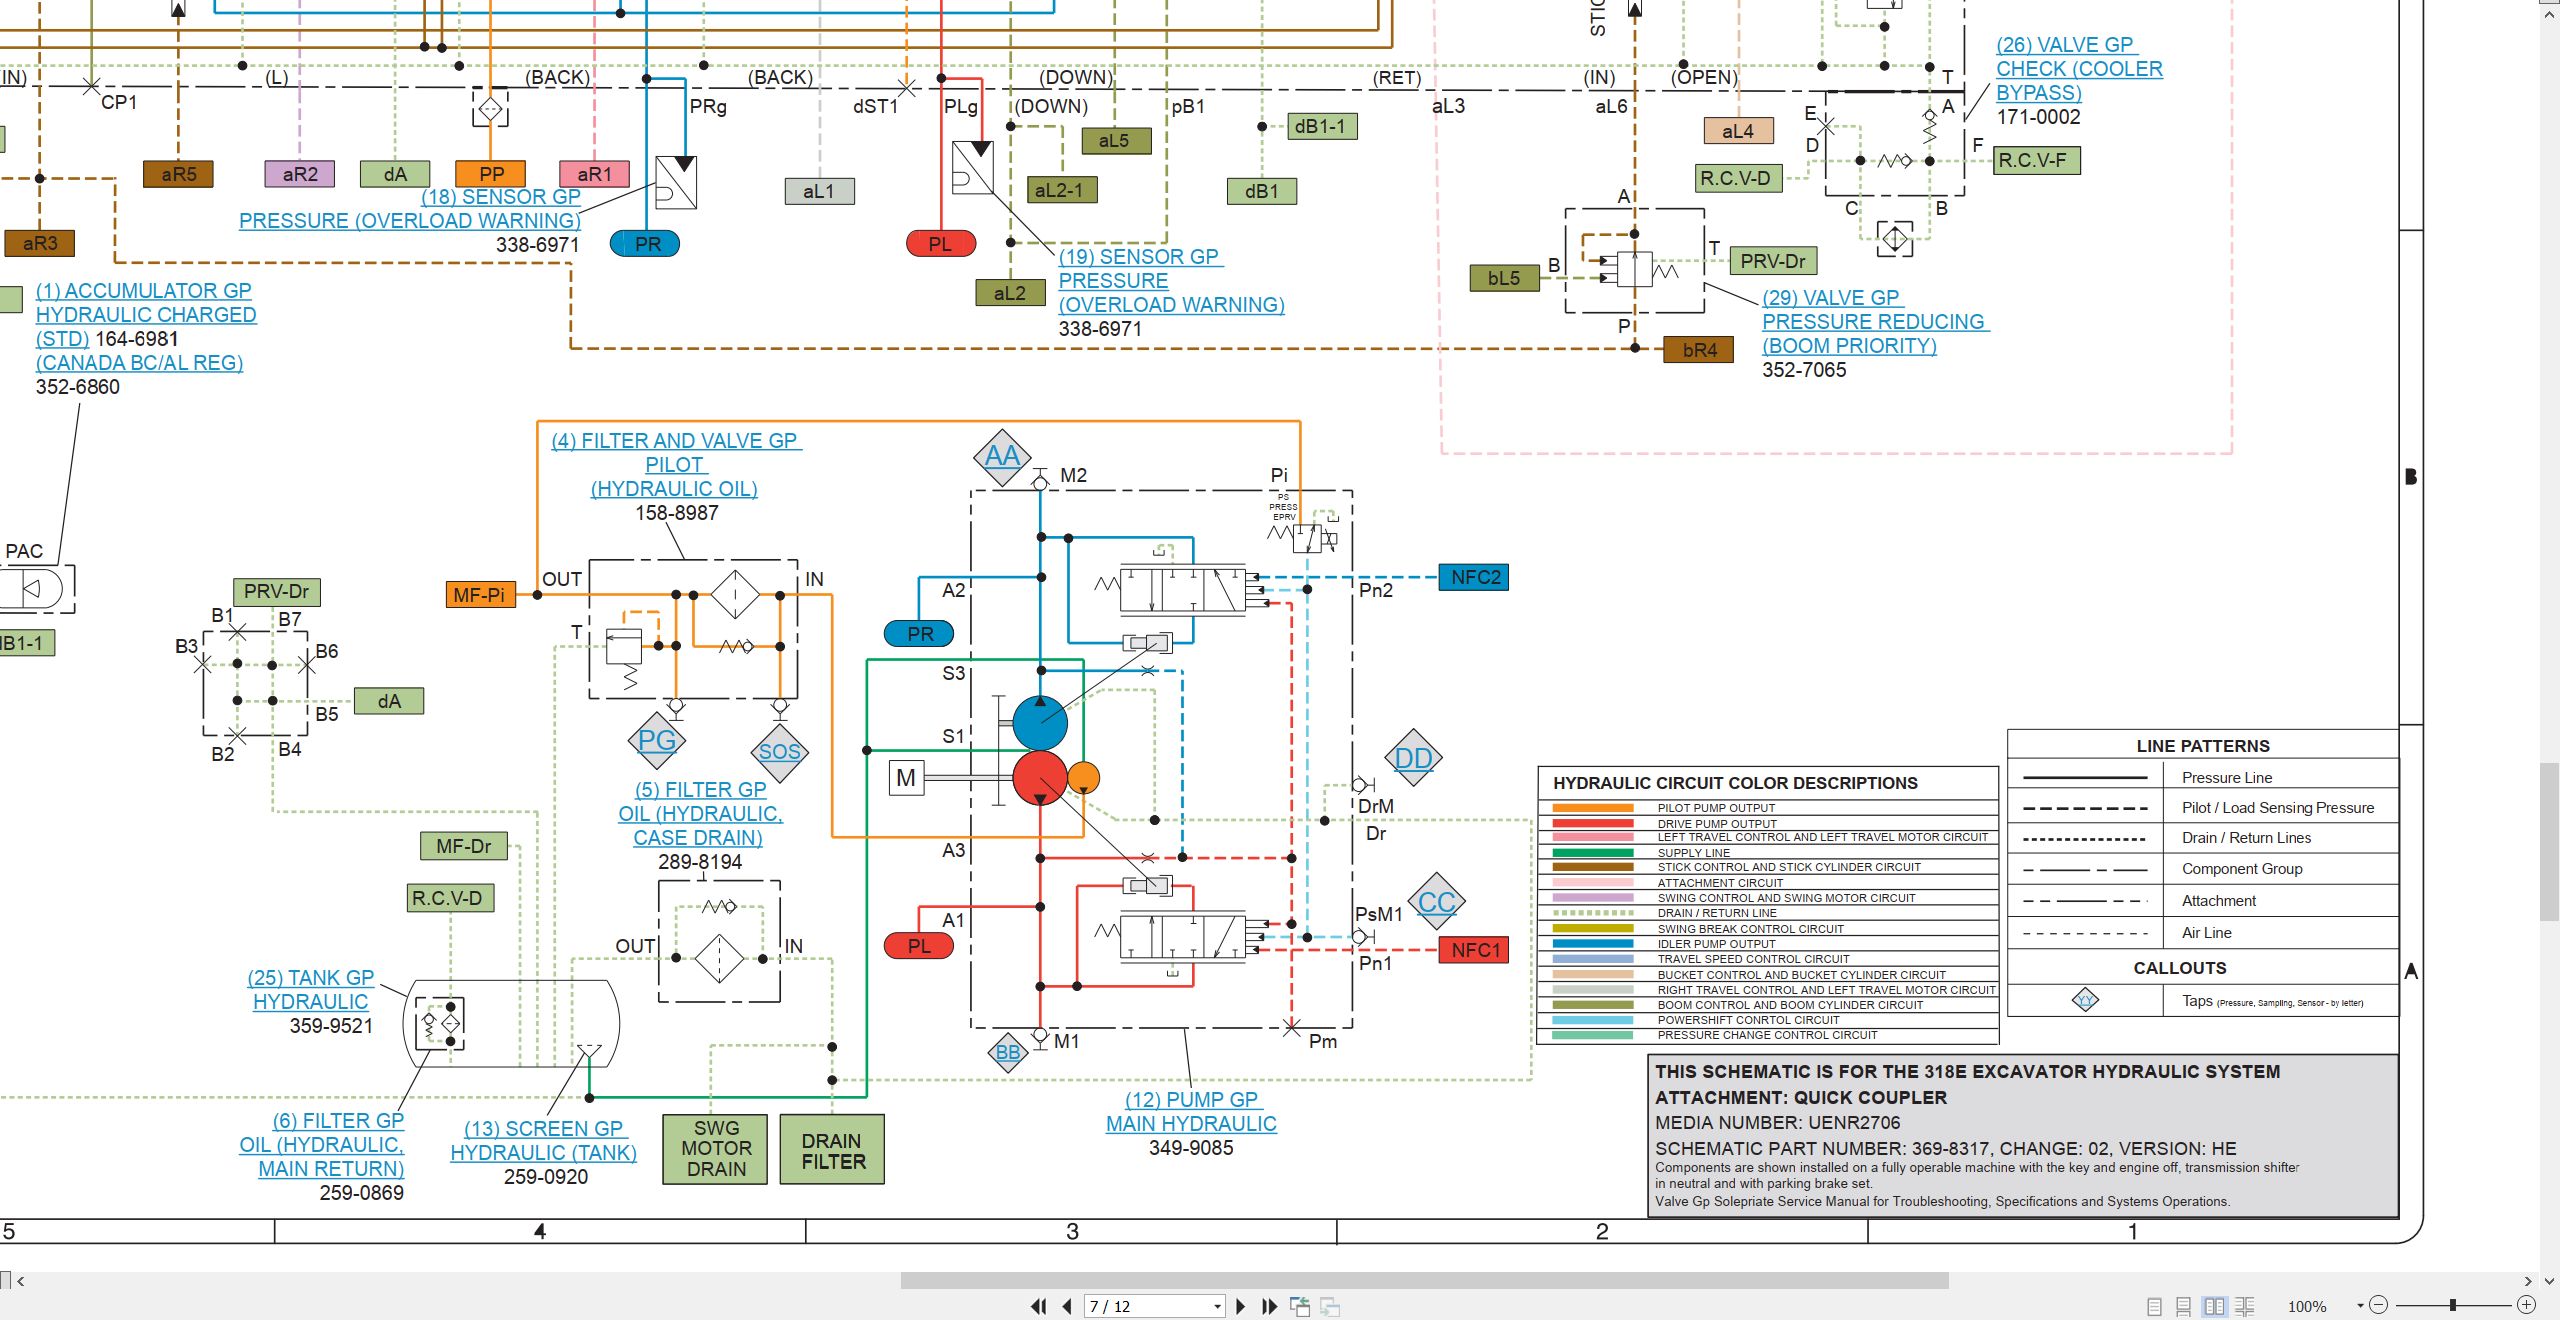This screenshot has height=1320, width=2560.
Task: Click the AA tap diamond
Action: (1002, 457)
